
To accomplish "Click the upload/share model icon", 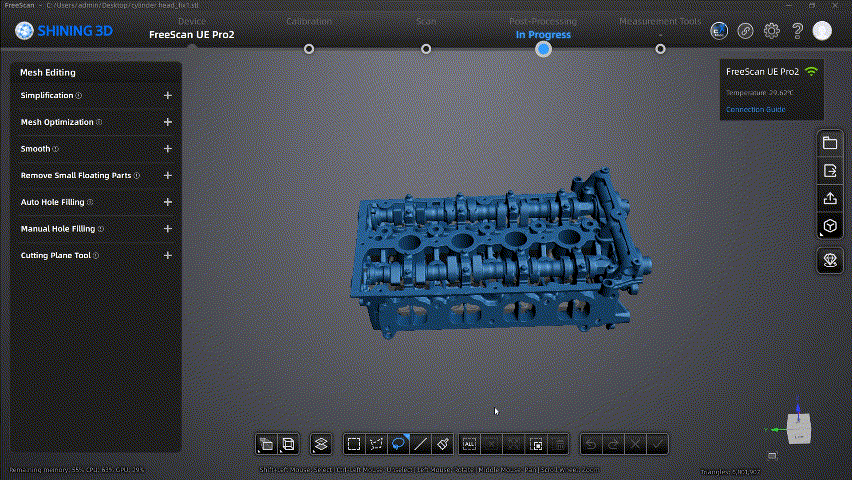I will [830, 198].
